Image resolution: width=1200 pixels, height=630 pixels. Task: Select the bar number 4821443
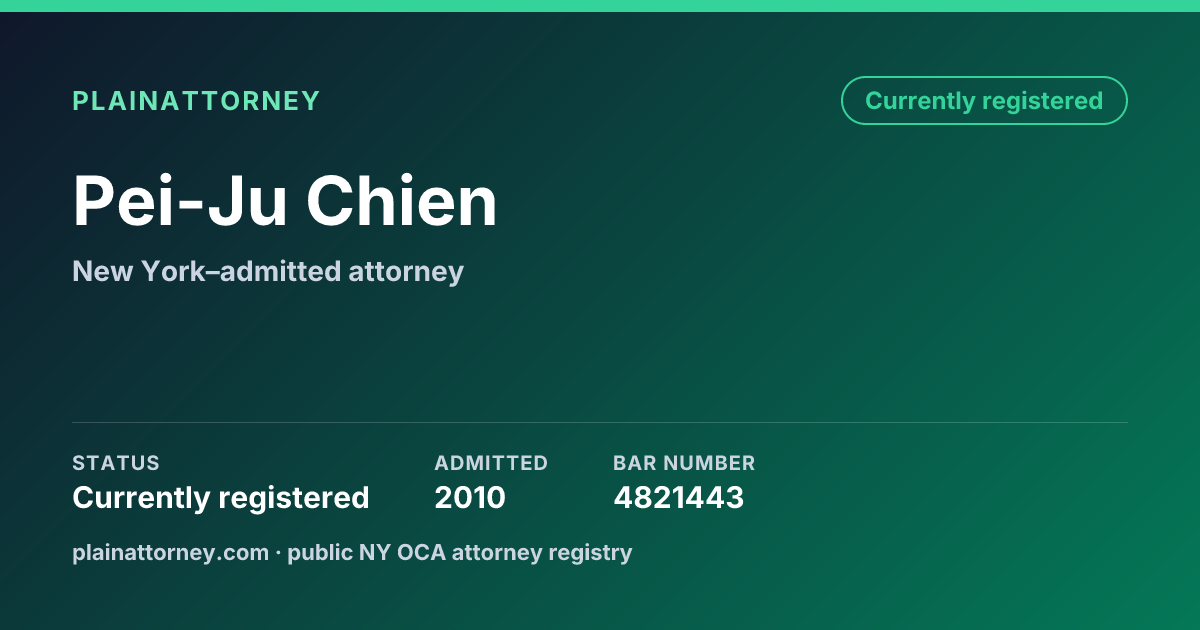tap(679, 497)
